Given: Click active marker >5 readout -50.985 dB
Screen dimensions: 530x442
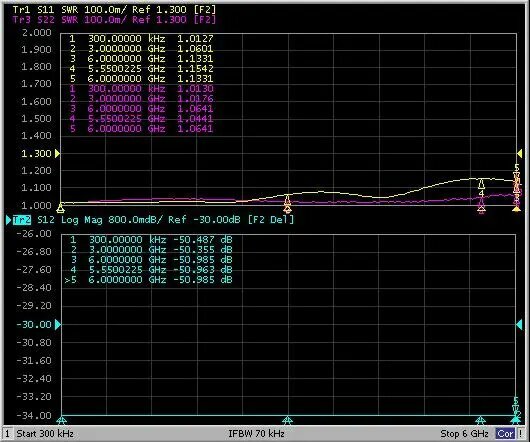Looking at the screenshot, I should 203,280.
